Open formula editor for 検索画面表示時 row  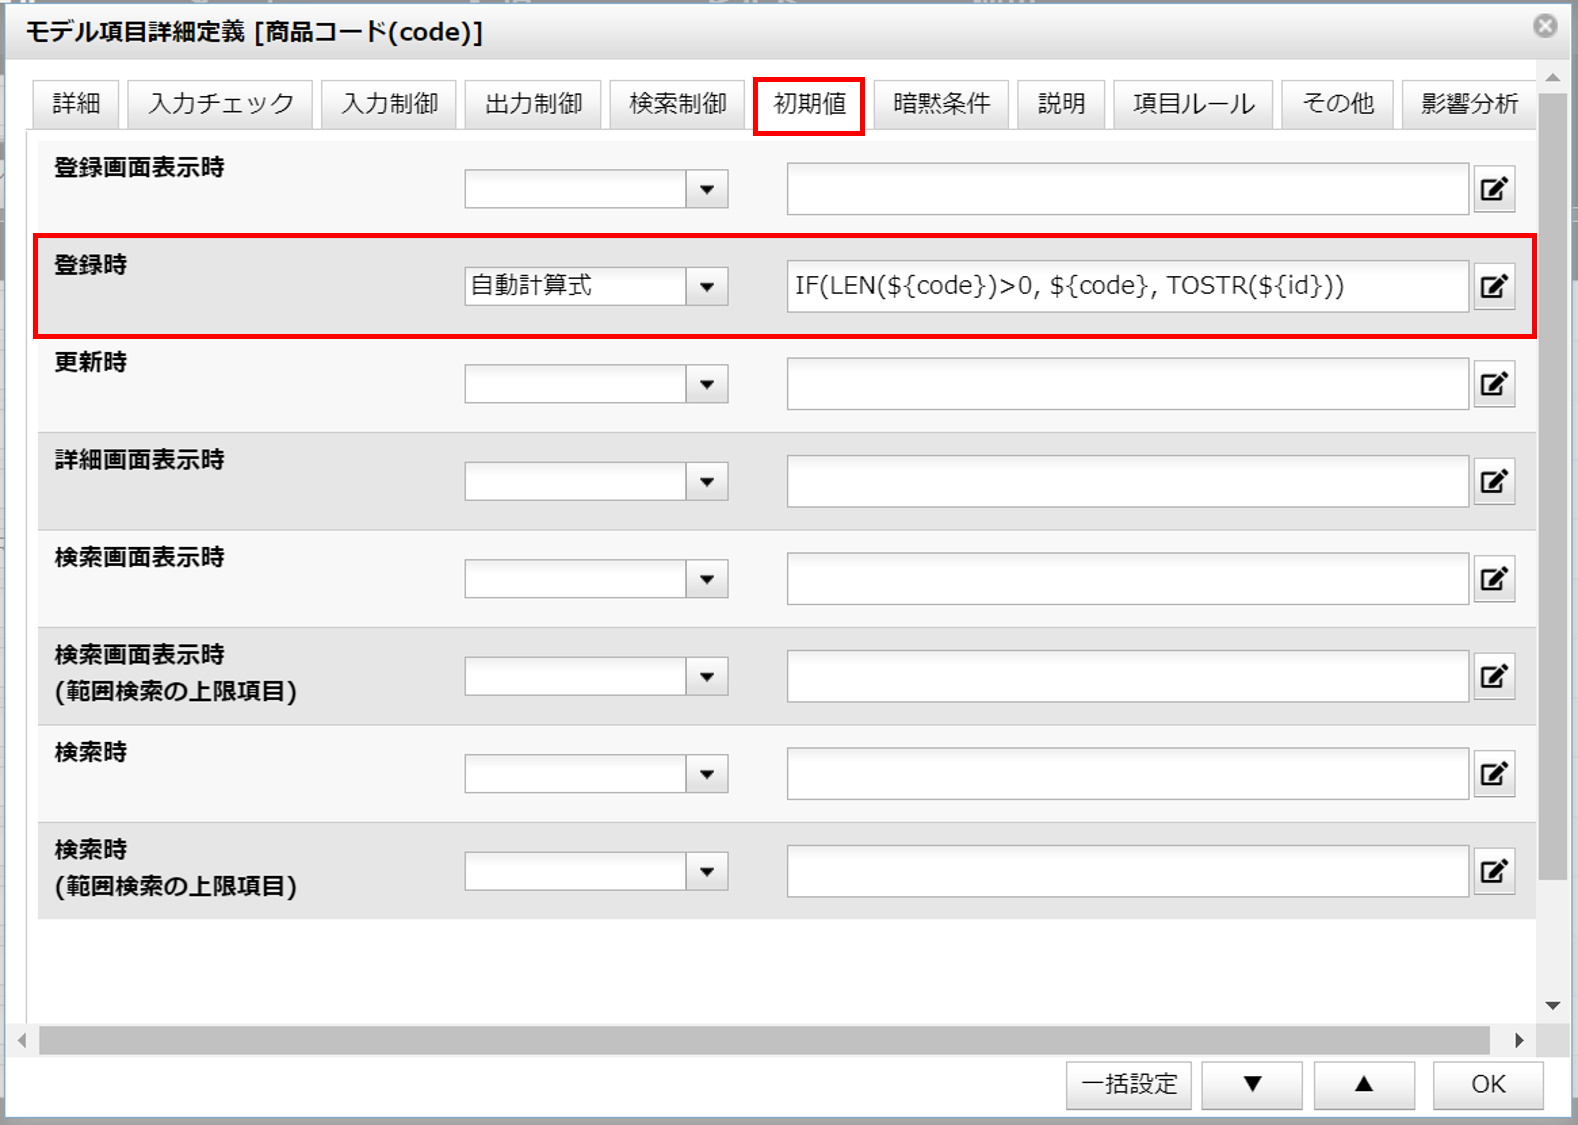(1494, 579)
